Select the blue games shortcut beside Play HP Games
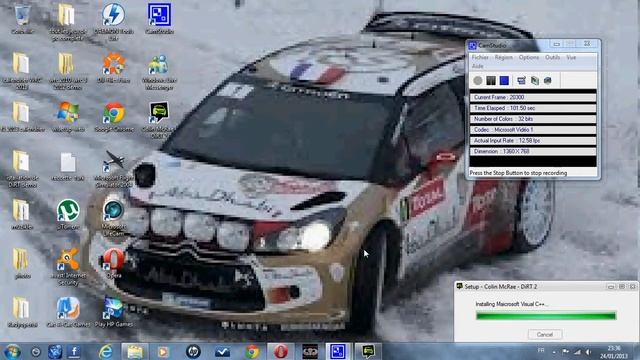 tap(68, 312)
